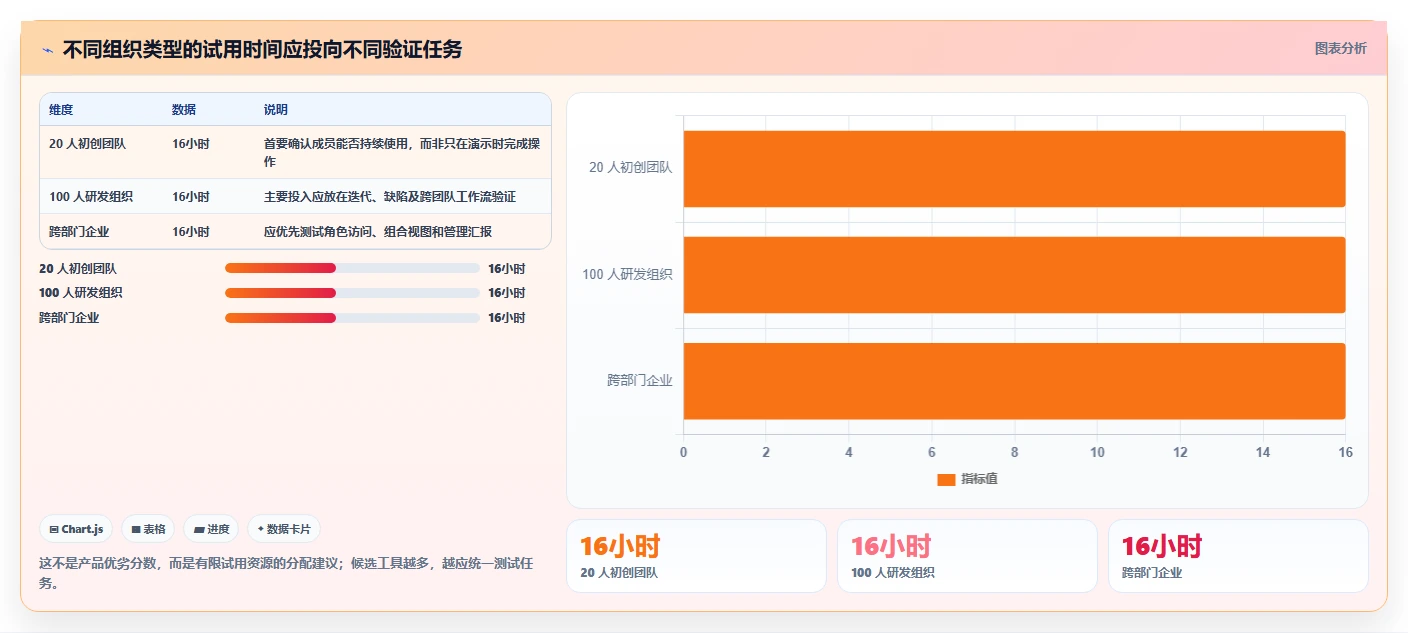This screenshot has width=1408, height=633.
Task: Open the red 16小时 card for 跨部门企业
Action: pos(1238,556)
